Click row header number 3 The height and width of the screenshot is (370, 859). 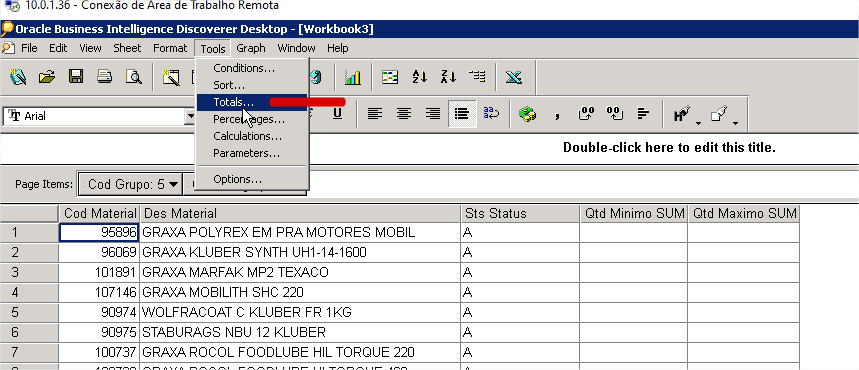(29, 272)
